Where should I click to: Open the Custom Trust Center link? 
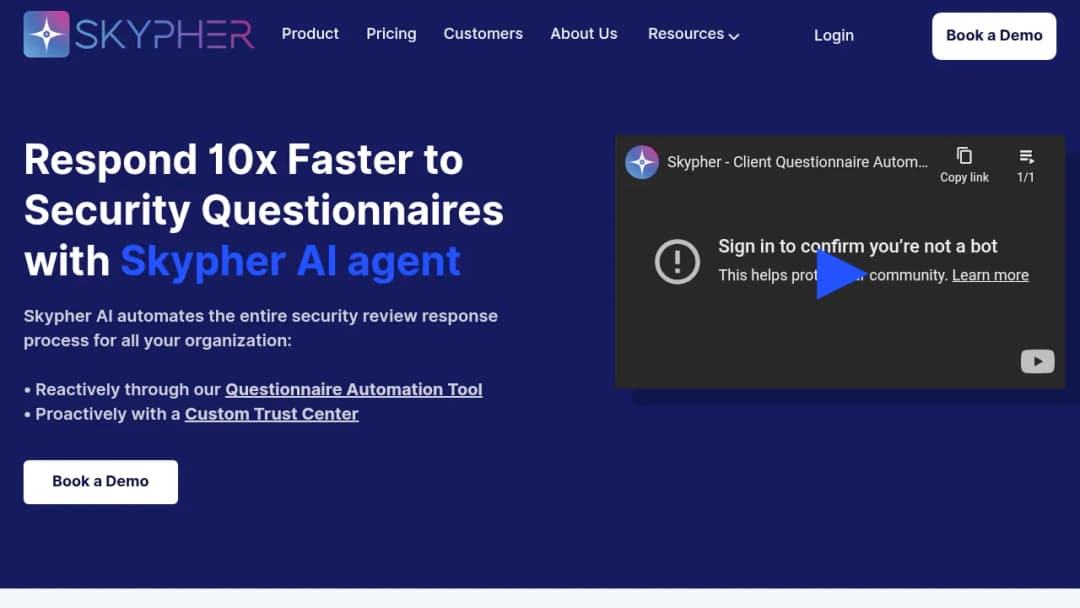(x=271, y=414)
